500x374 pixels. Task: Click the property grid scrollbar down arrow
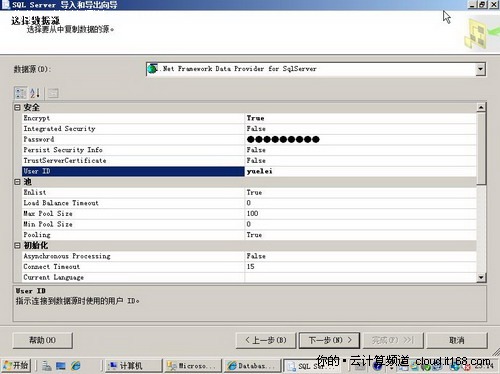481,277
